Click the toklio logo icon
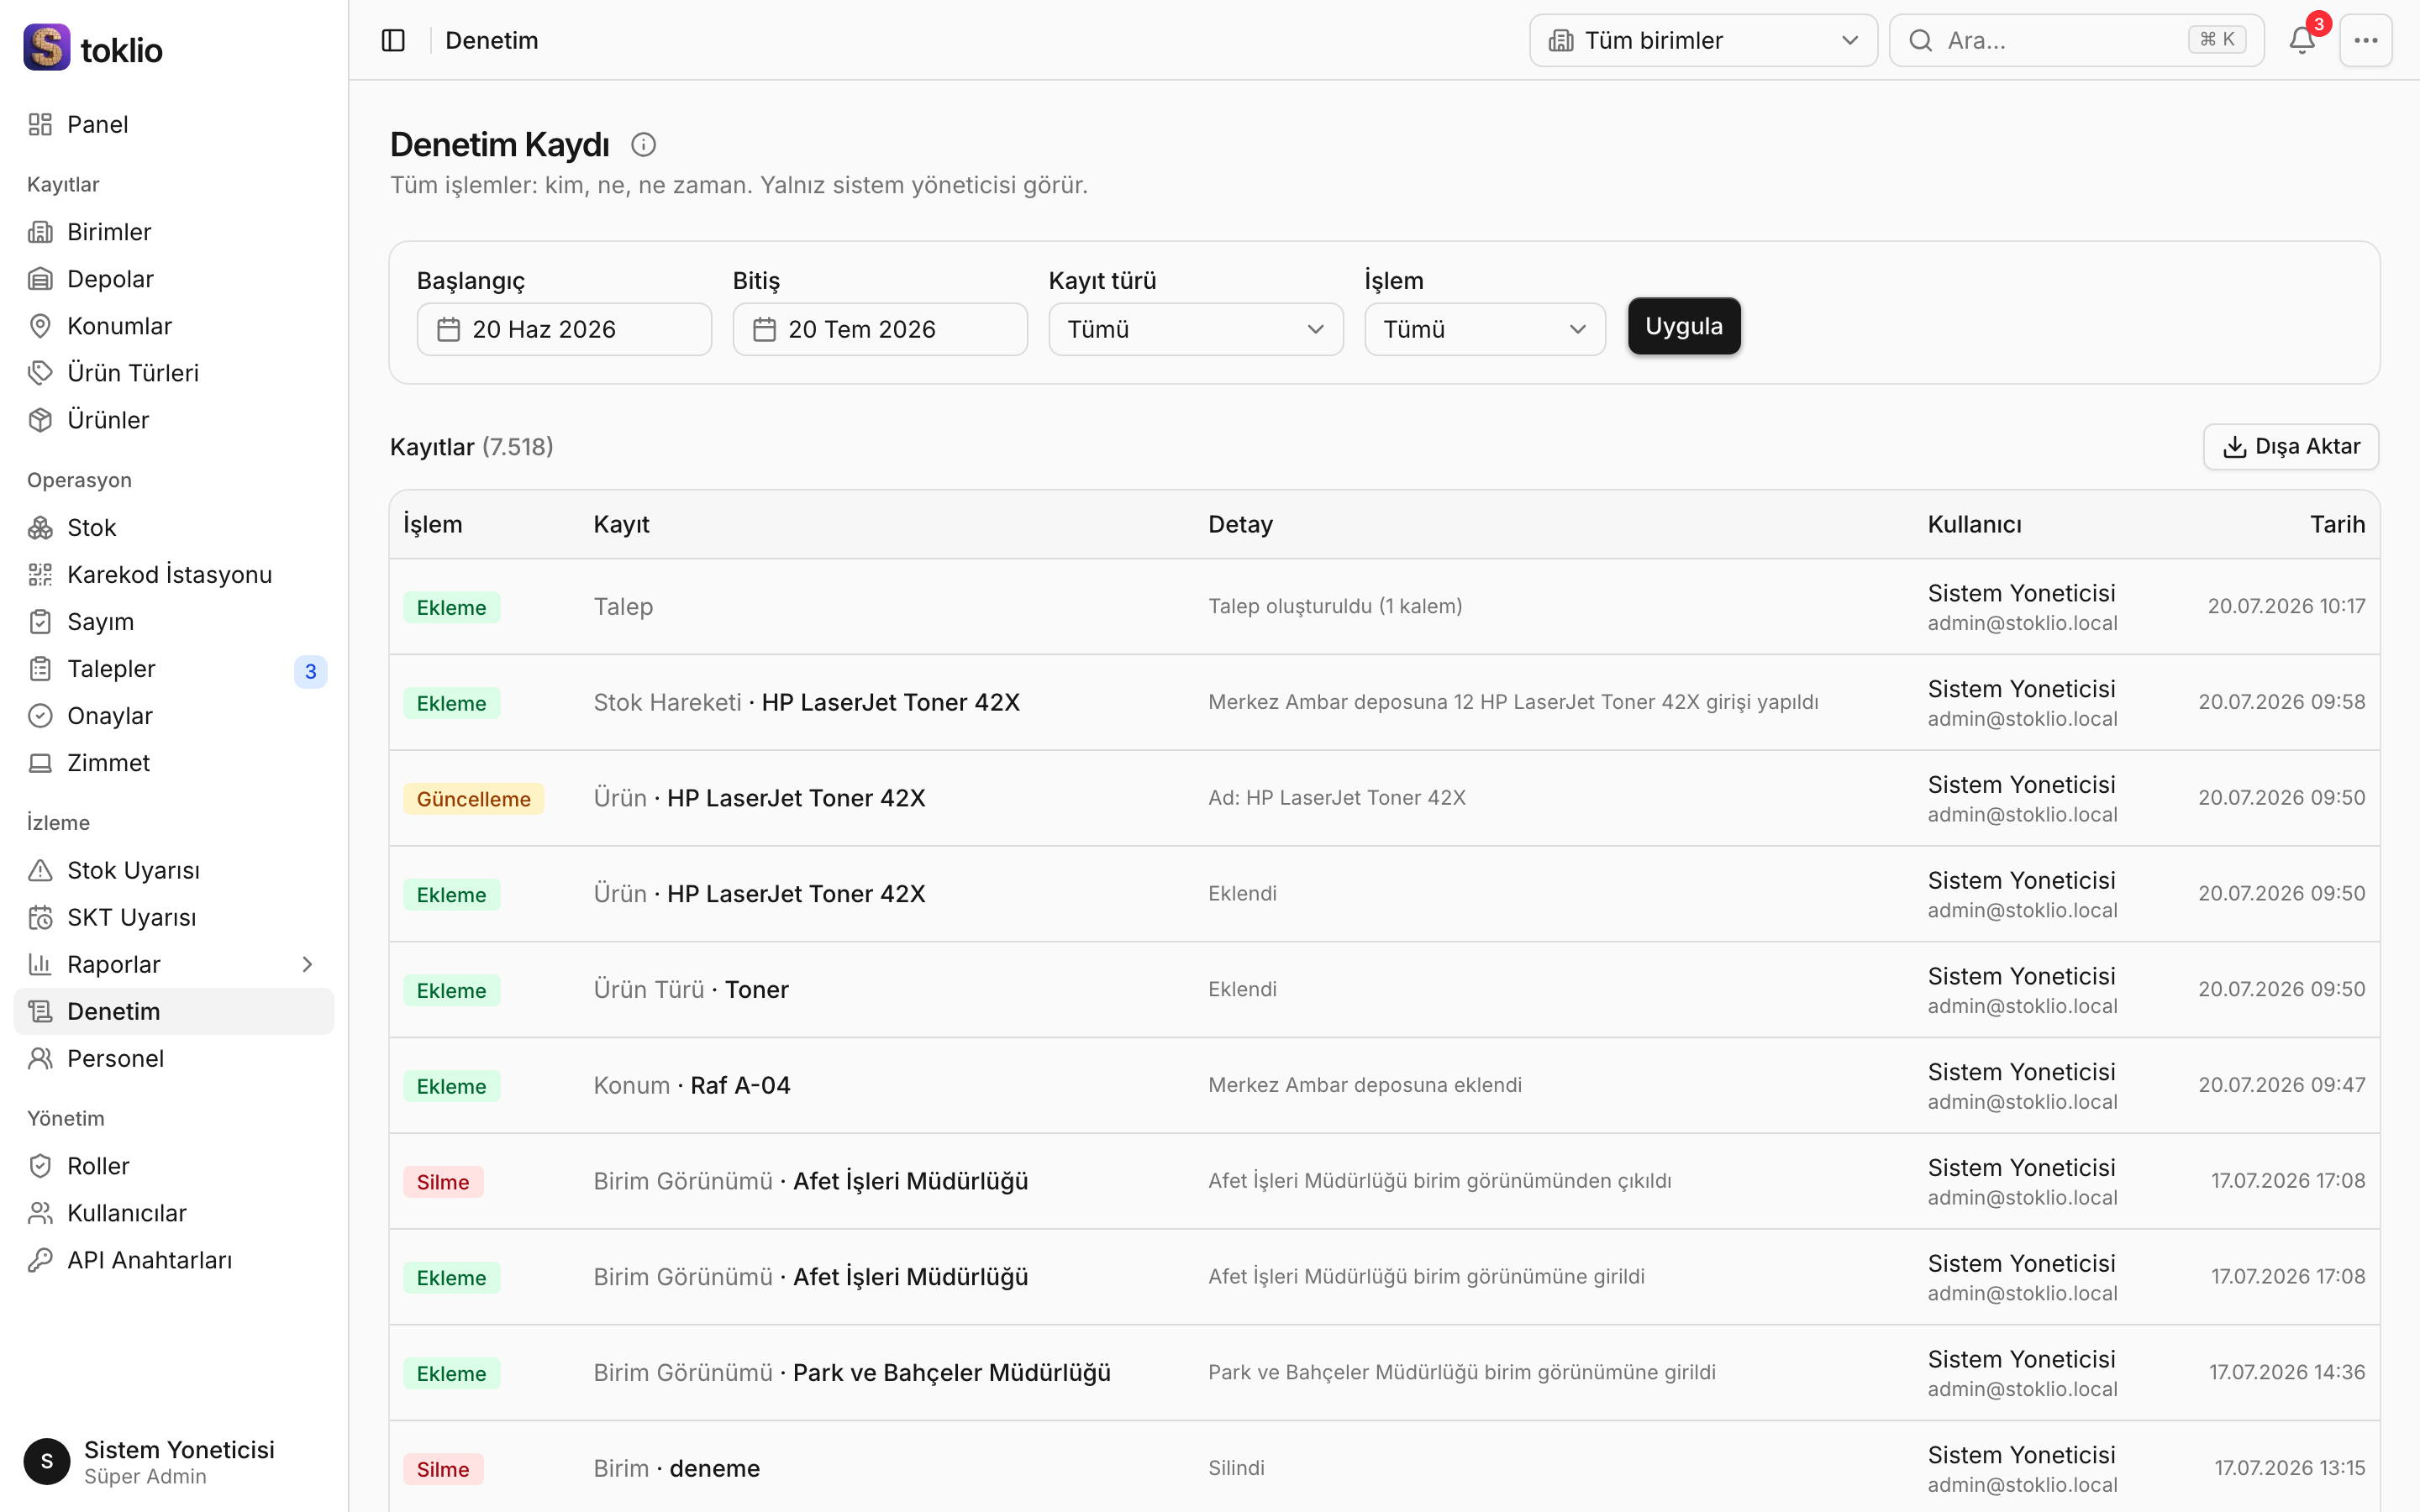The height and width of the screenshot is (1512, 2420). 46,47
